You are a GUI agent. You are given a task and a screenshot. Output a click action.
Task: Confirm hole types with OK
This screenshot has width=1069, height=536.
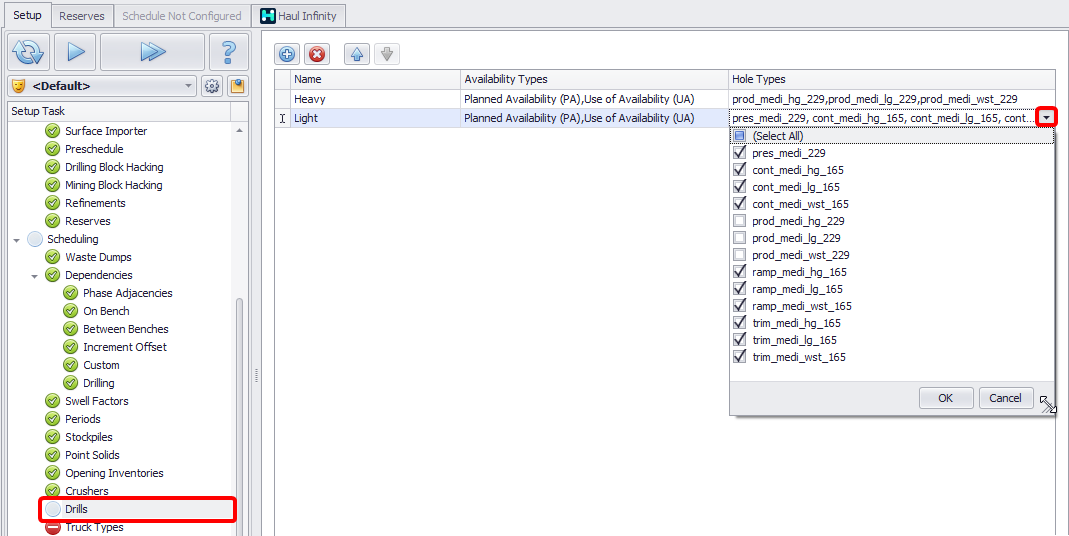[946, 398]
